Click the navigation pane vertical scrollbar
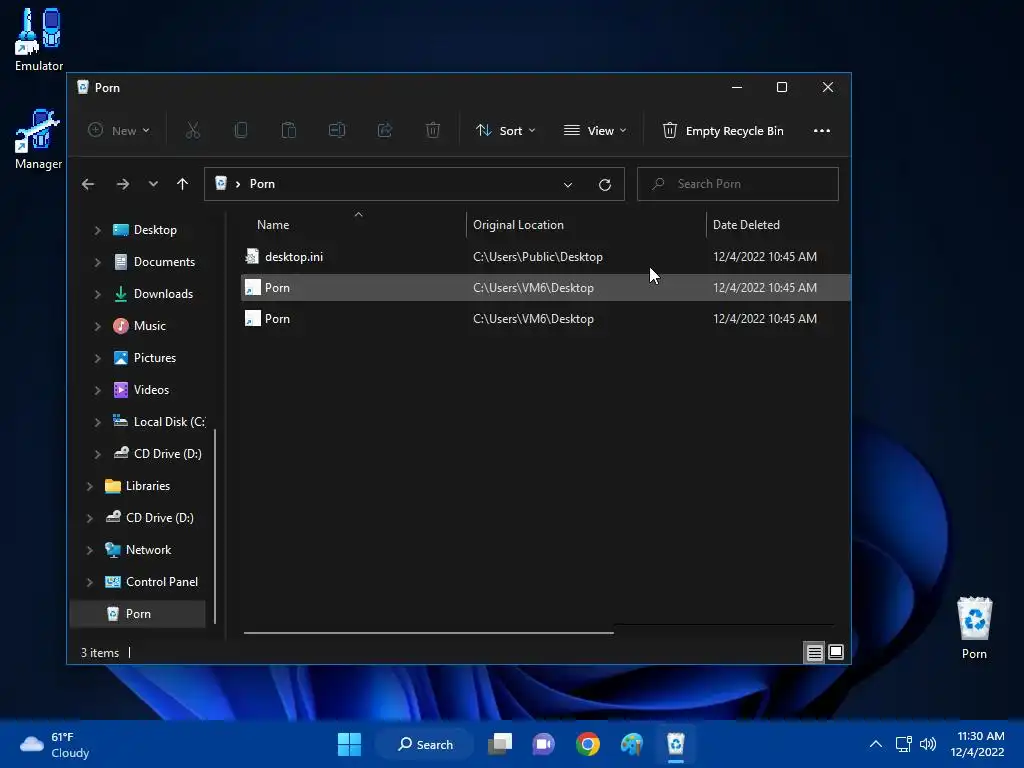 [215, 526]
